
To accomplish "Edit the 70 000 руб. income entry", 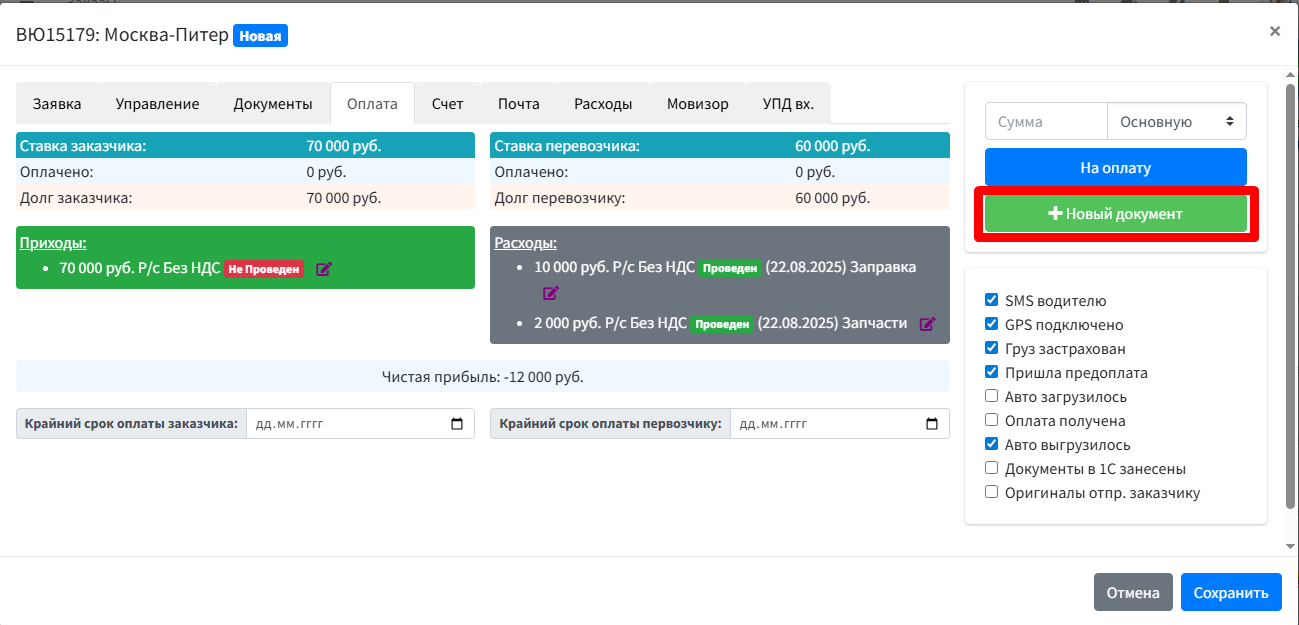I will (x=323, y=269).
